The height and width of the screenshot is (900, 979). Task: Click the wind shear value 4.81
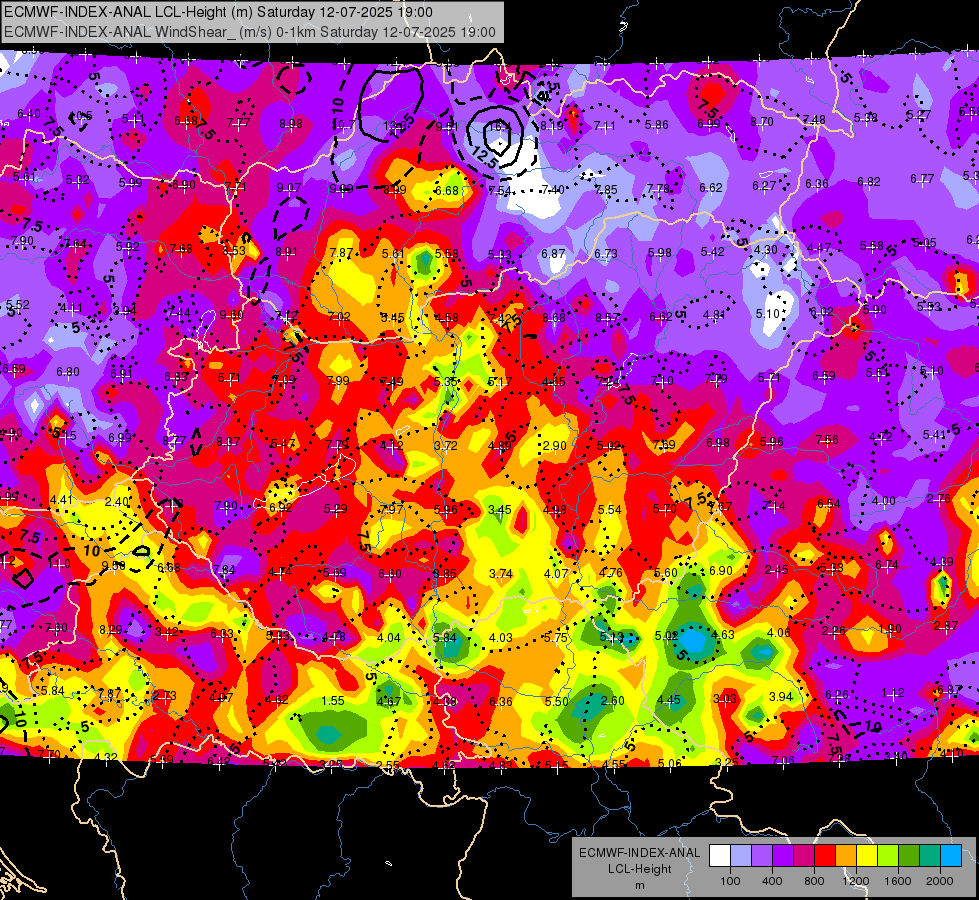point(714,315)
